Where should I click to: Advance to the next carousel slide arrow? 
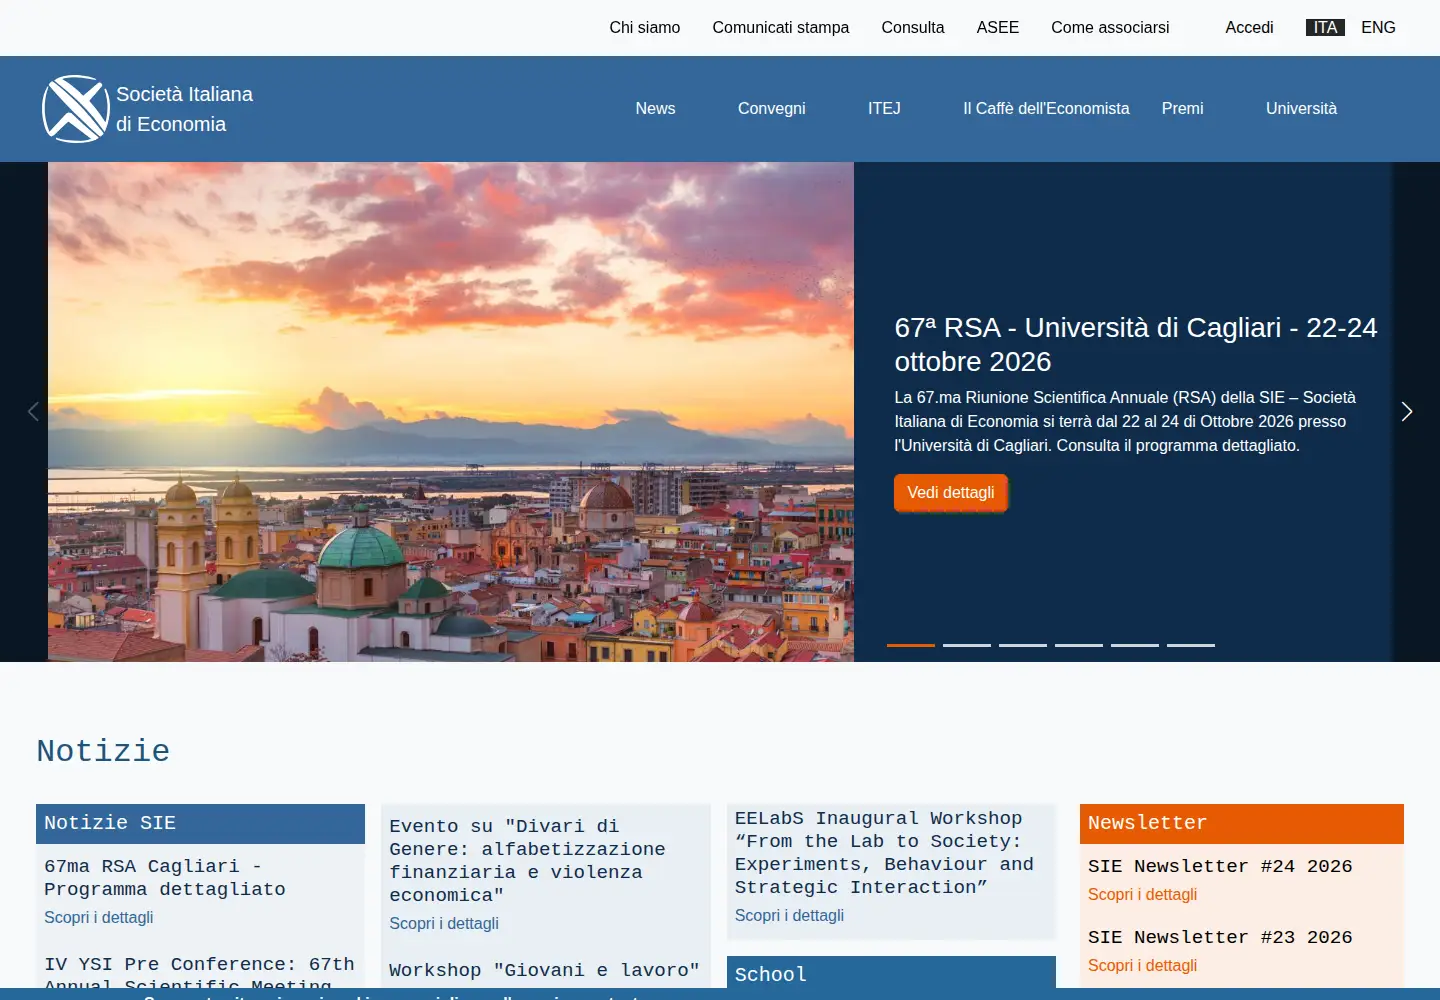coord(1406,412)
